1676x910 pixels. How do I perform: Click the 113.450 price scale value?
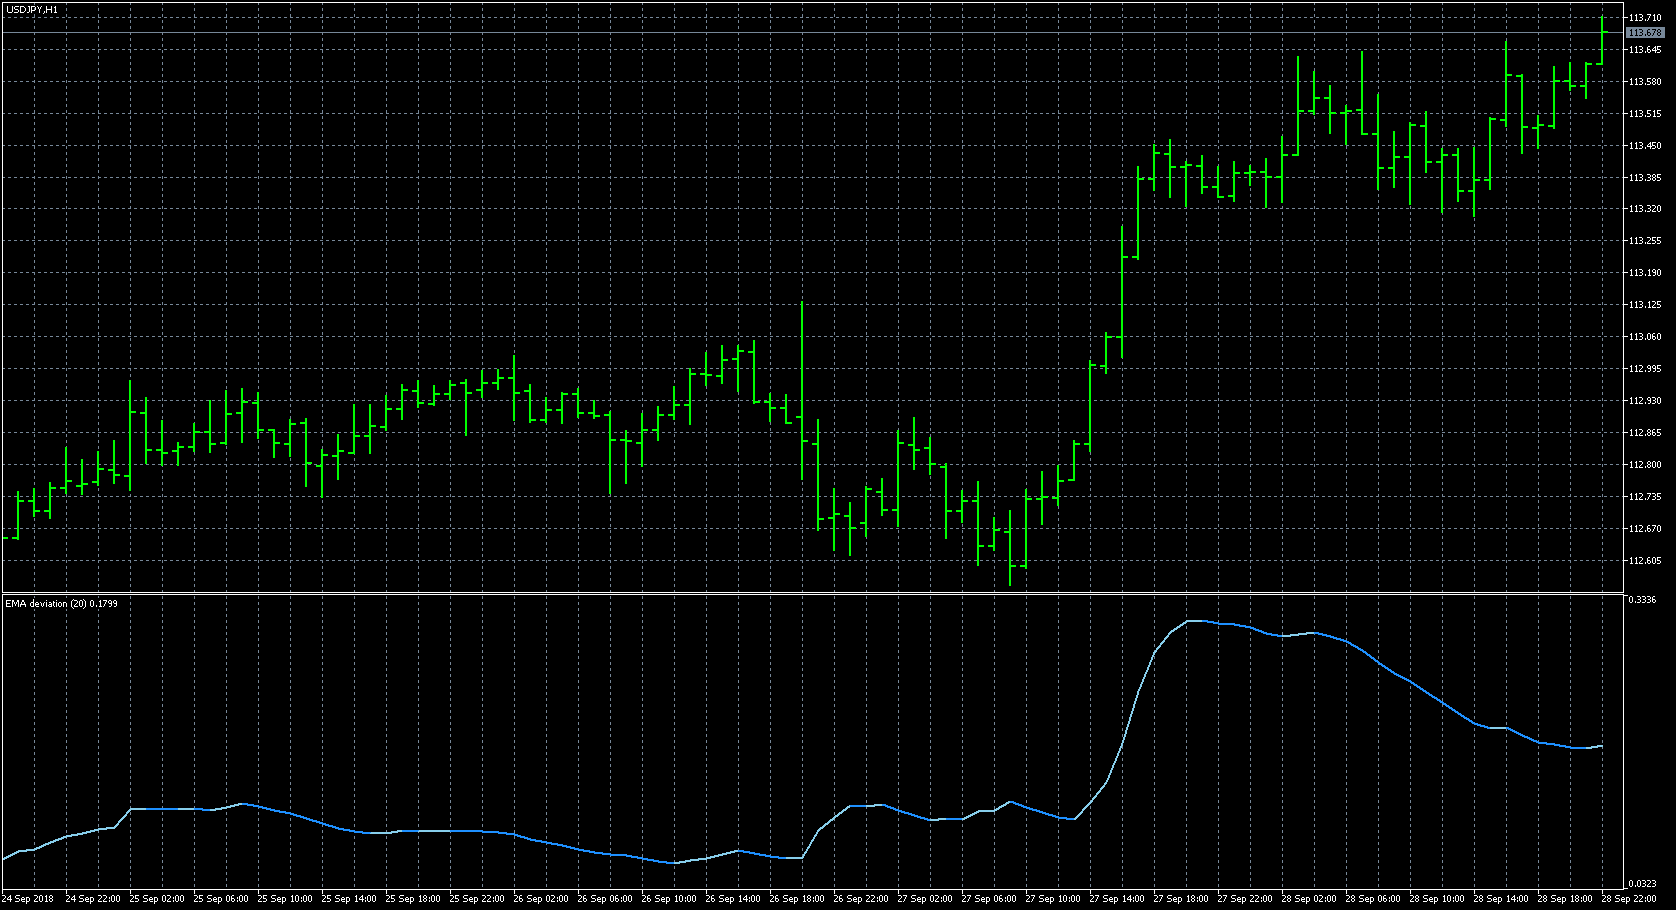click(x=1645, y=146)
